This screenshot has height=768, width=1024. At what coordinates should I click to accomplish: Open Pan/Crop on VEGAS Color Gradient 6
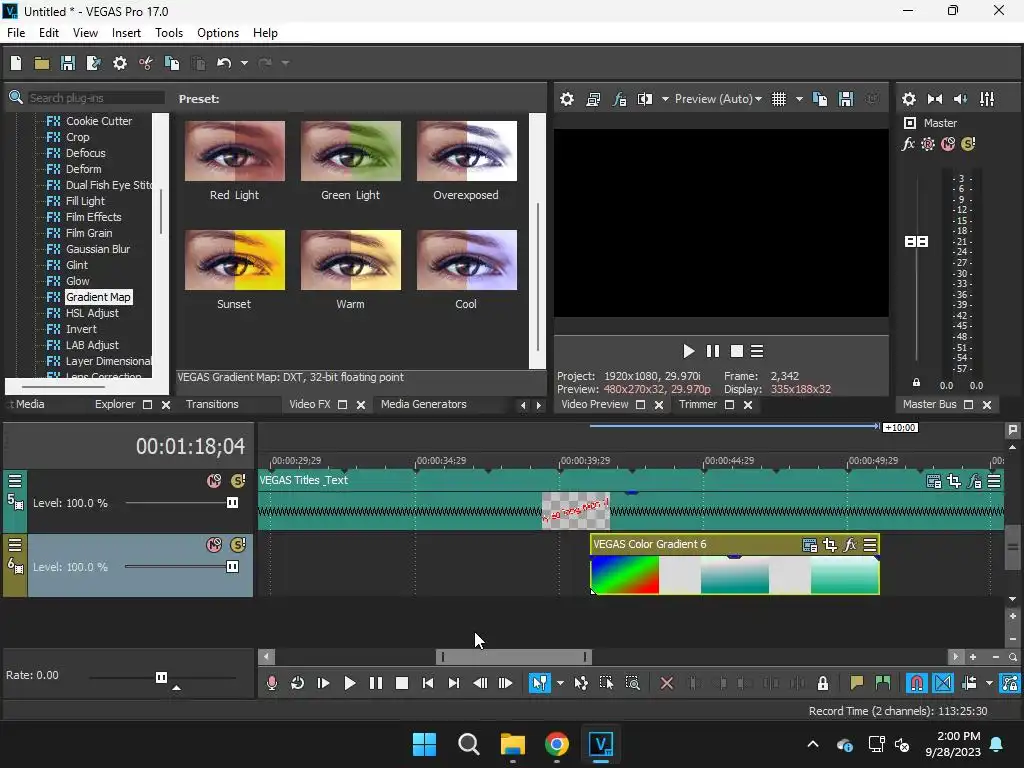tap(829, 545)
